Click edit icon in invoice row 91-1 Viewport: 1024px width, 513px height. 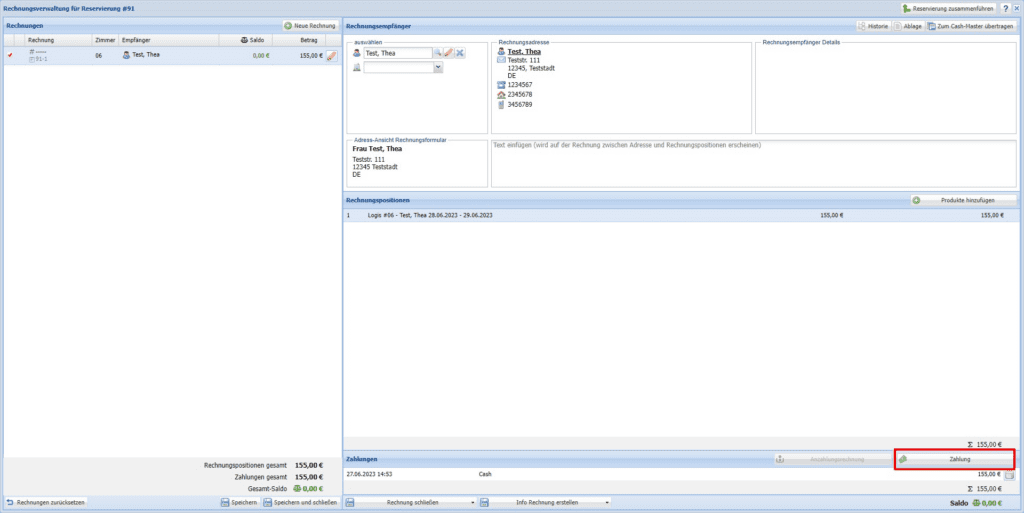332,56
